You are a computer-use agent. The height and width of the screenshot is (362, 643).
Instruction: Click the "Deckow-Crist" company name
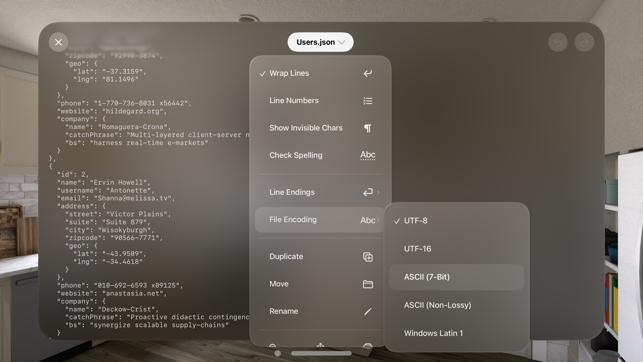click(x=128, y=310)
